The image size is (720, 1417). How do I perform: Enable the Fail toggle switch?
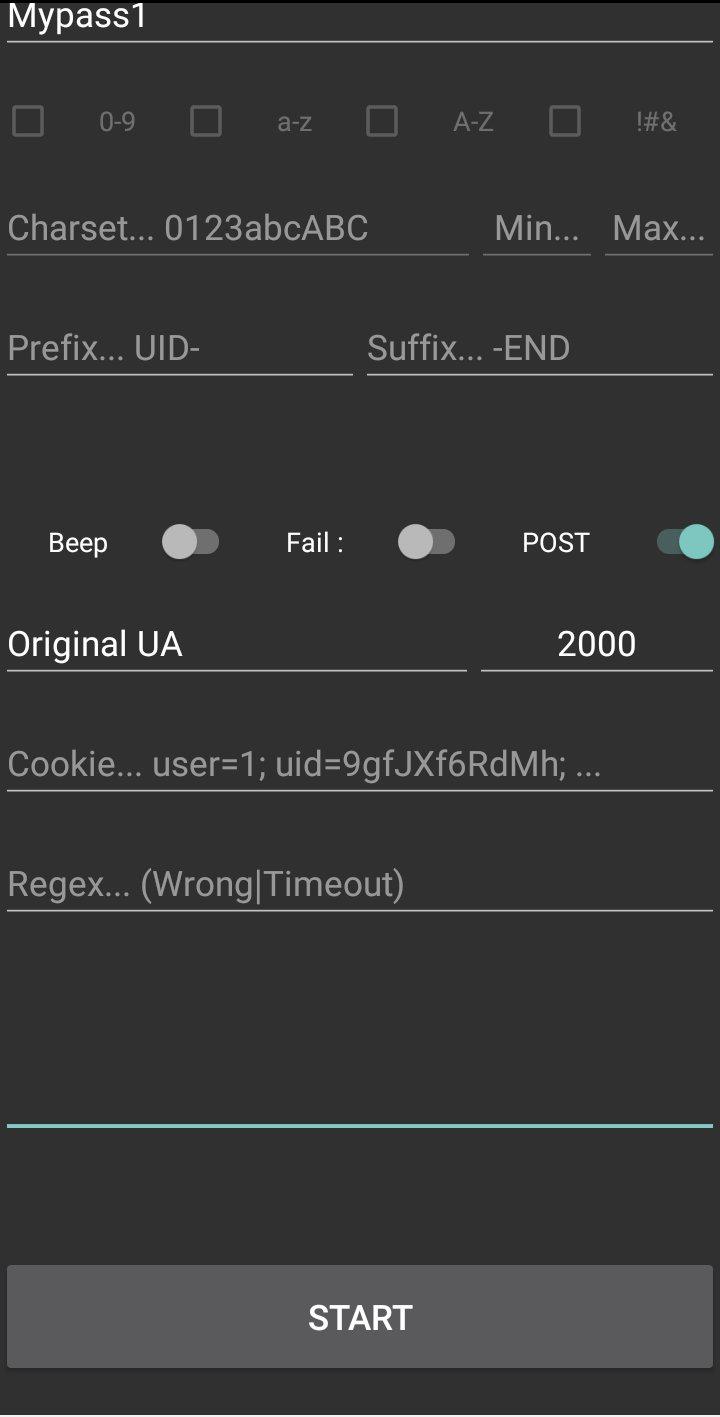(x=427, y=543)
